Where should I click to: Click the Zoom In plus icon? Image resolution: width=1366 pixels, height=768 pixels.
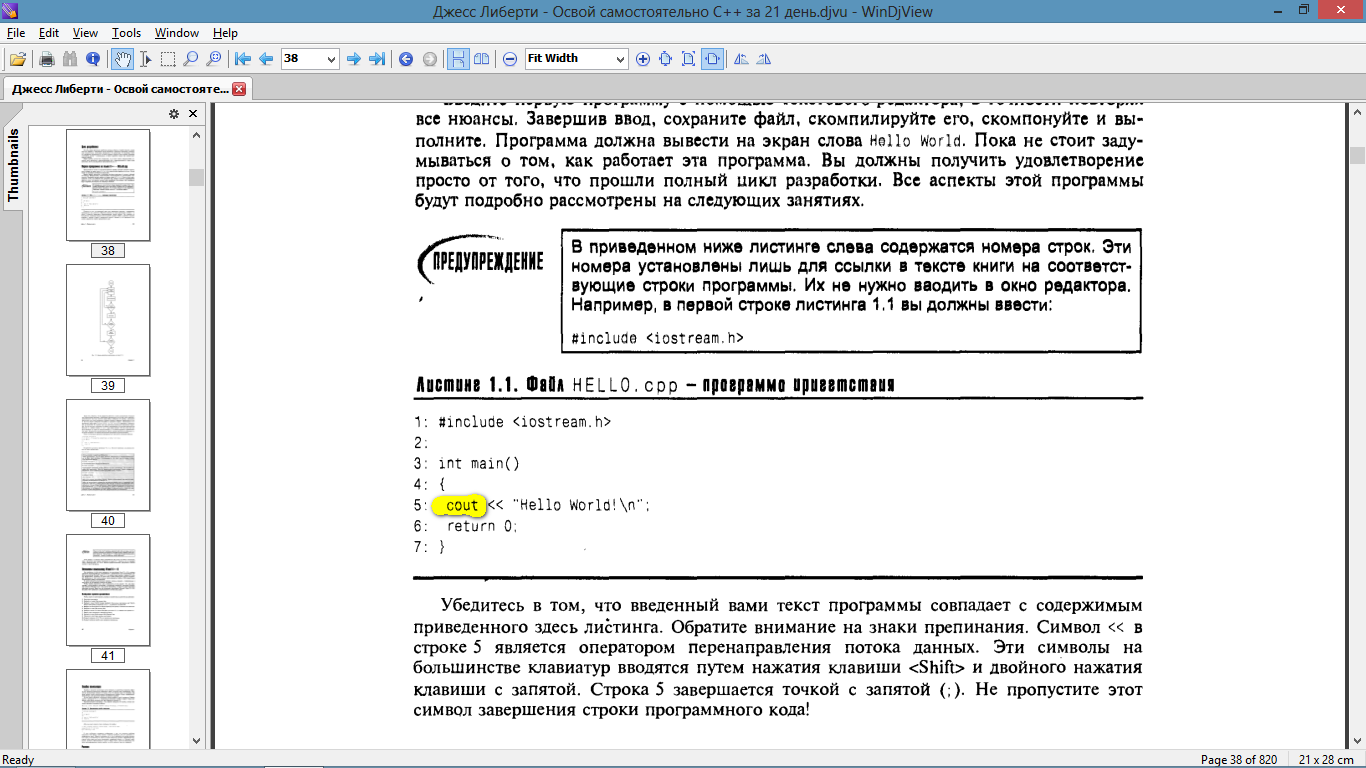pyautogui.click(x=643, y=59)
